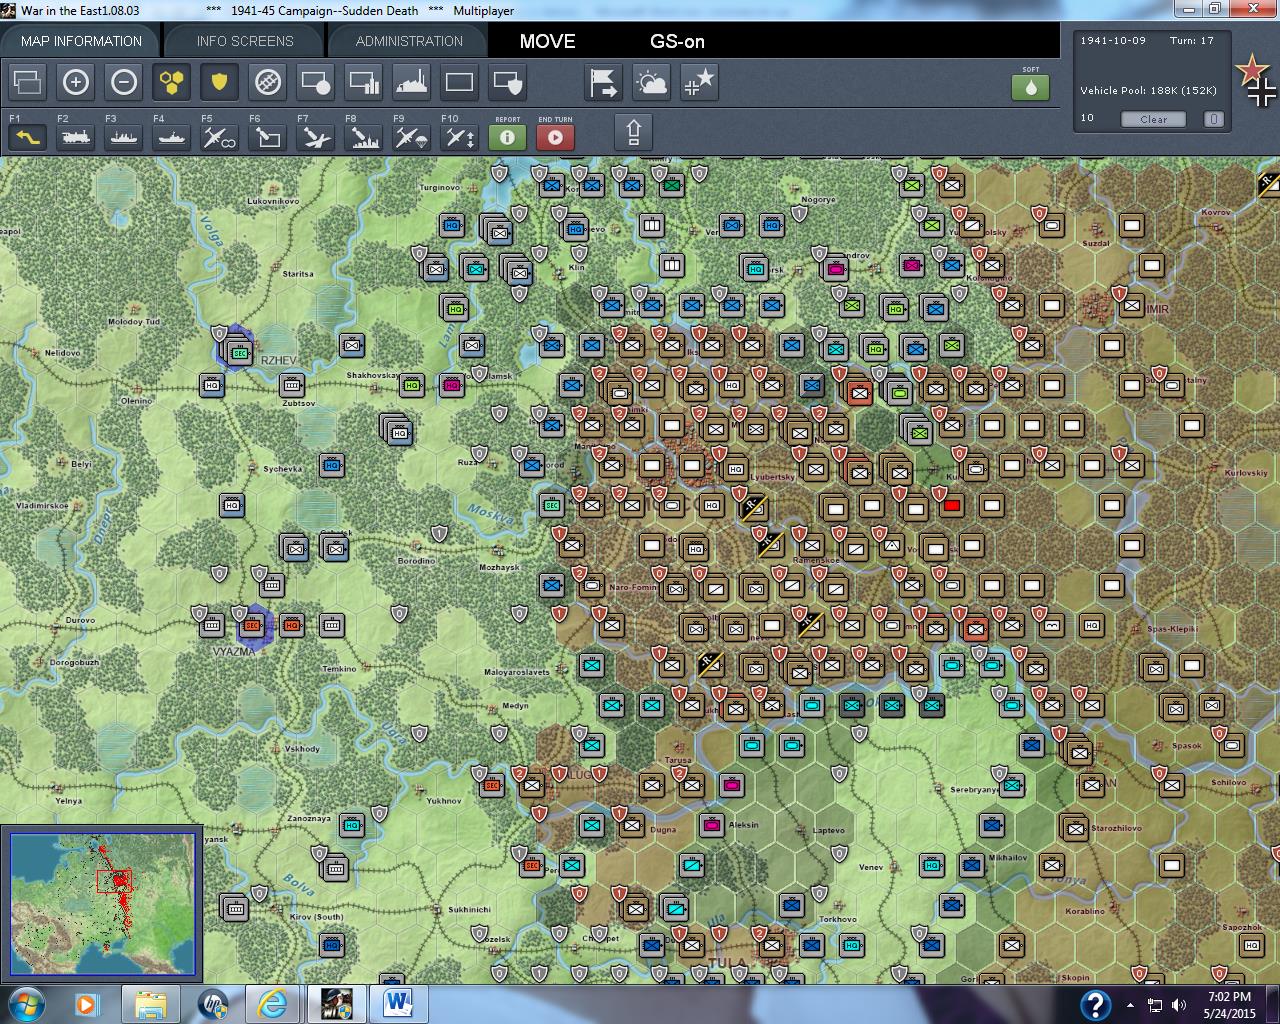Click the victory points star icon
The image size is (1280, 1024).
point(699,82)
